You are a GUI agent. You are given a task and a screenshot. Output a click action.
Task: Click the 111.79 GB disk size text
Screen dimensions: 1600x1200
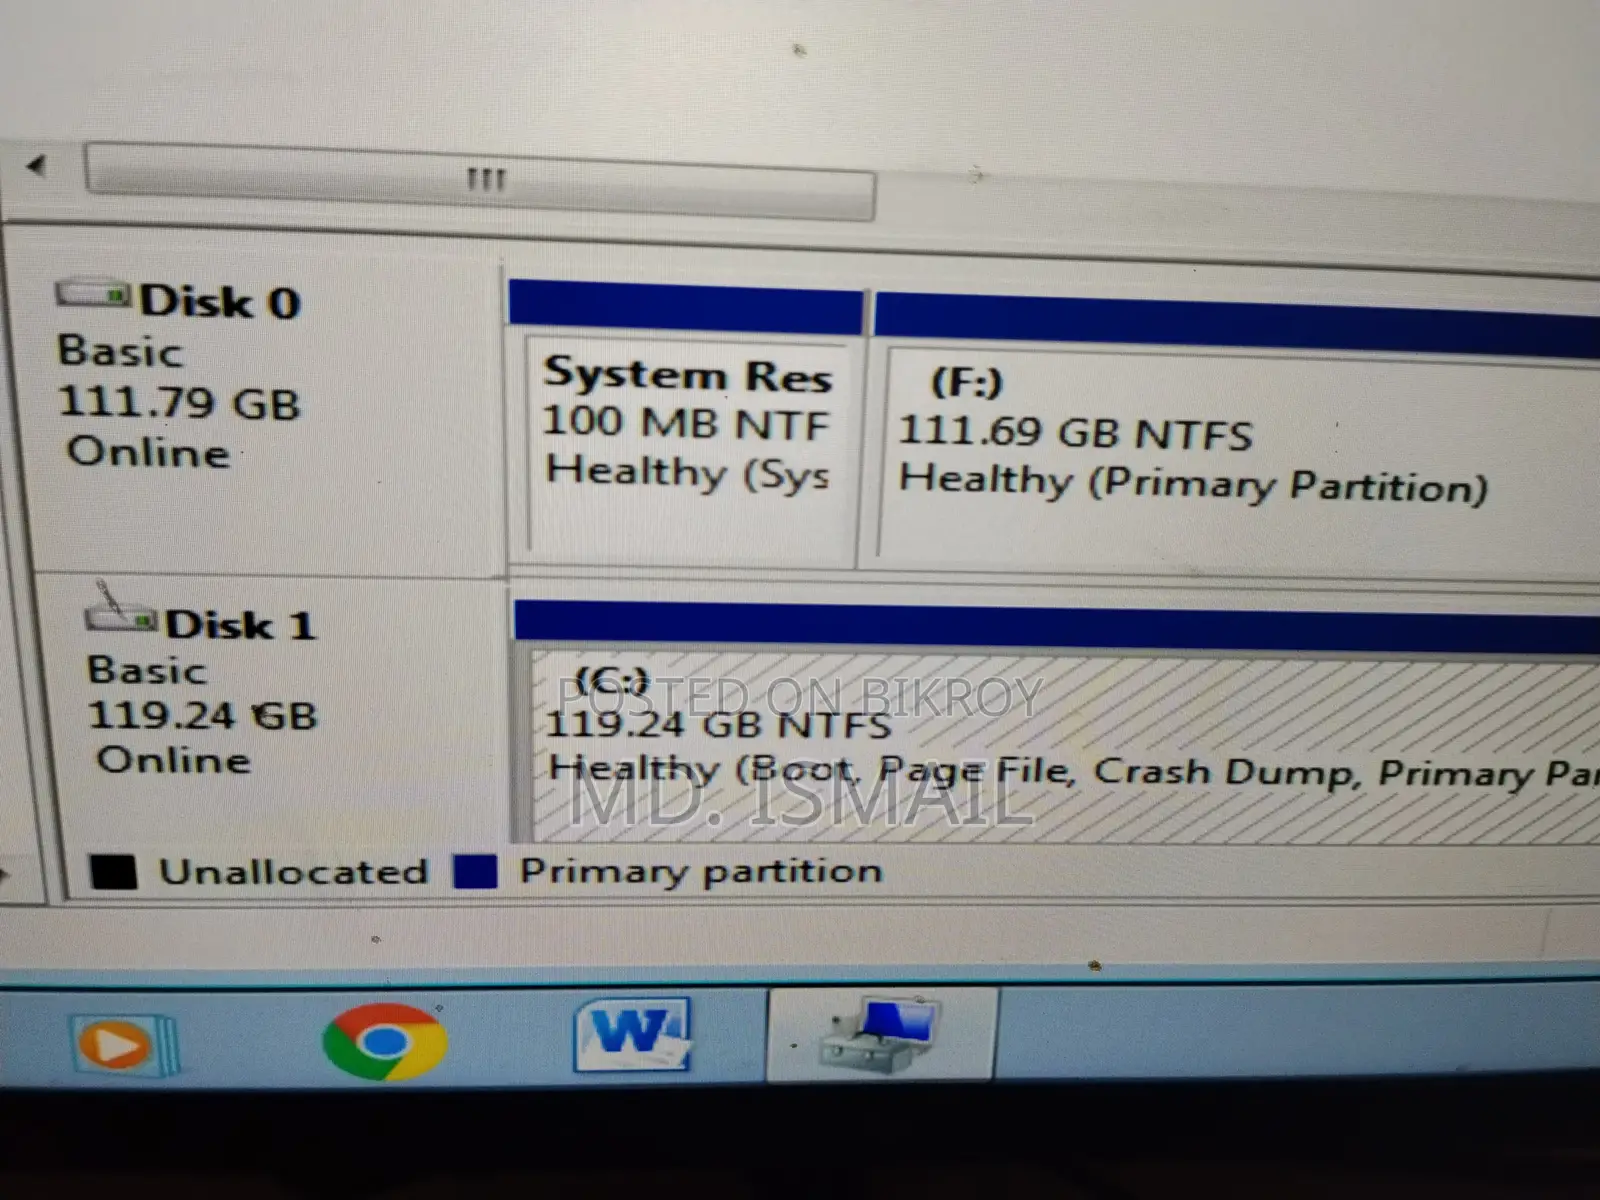[x=179, y=403]
